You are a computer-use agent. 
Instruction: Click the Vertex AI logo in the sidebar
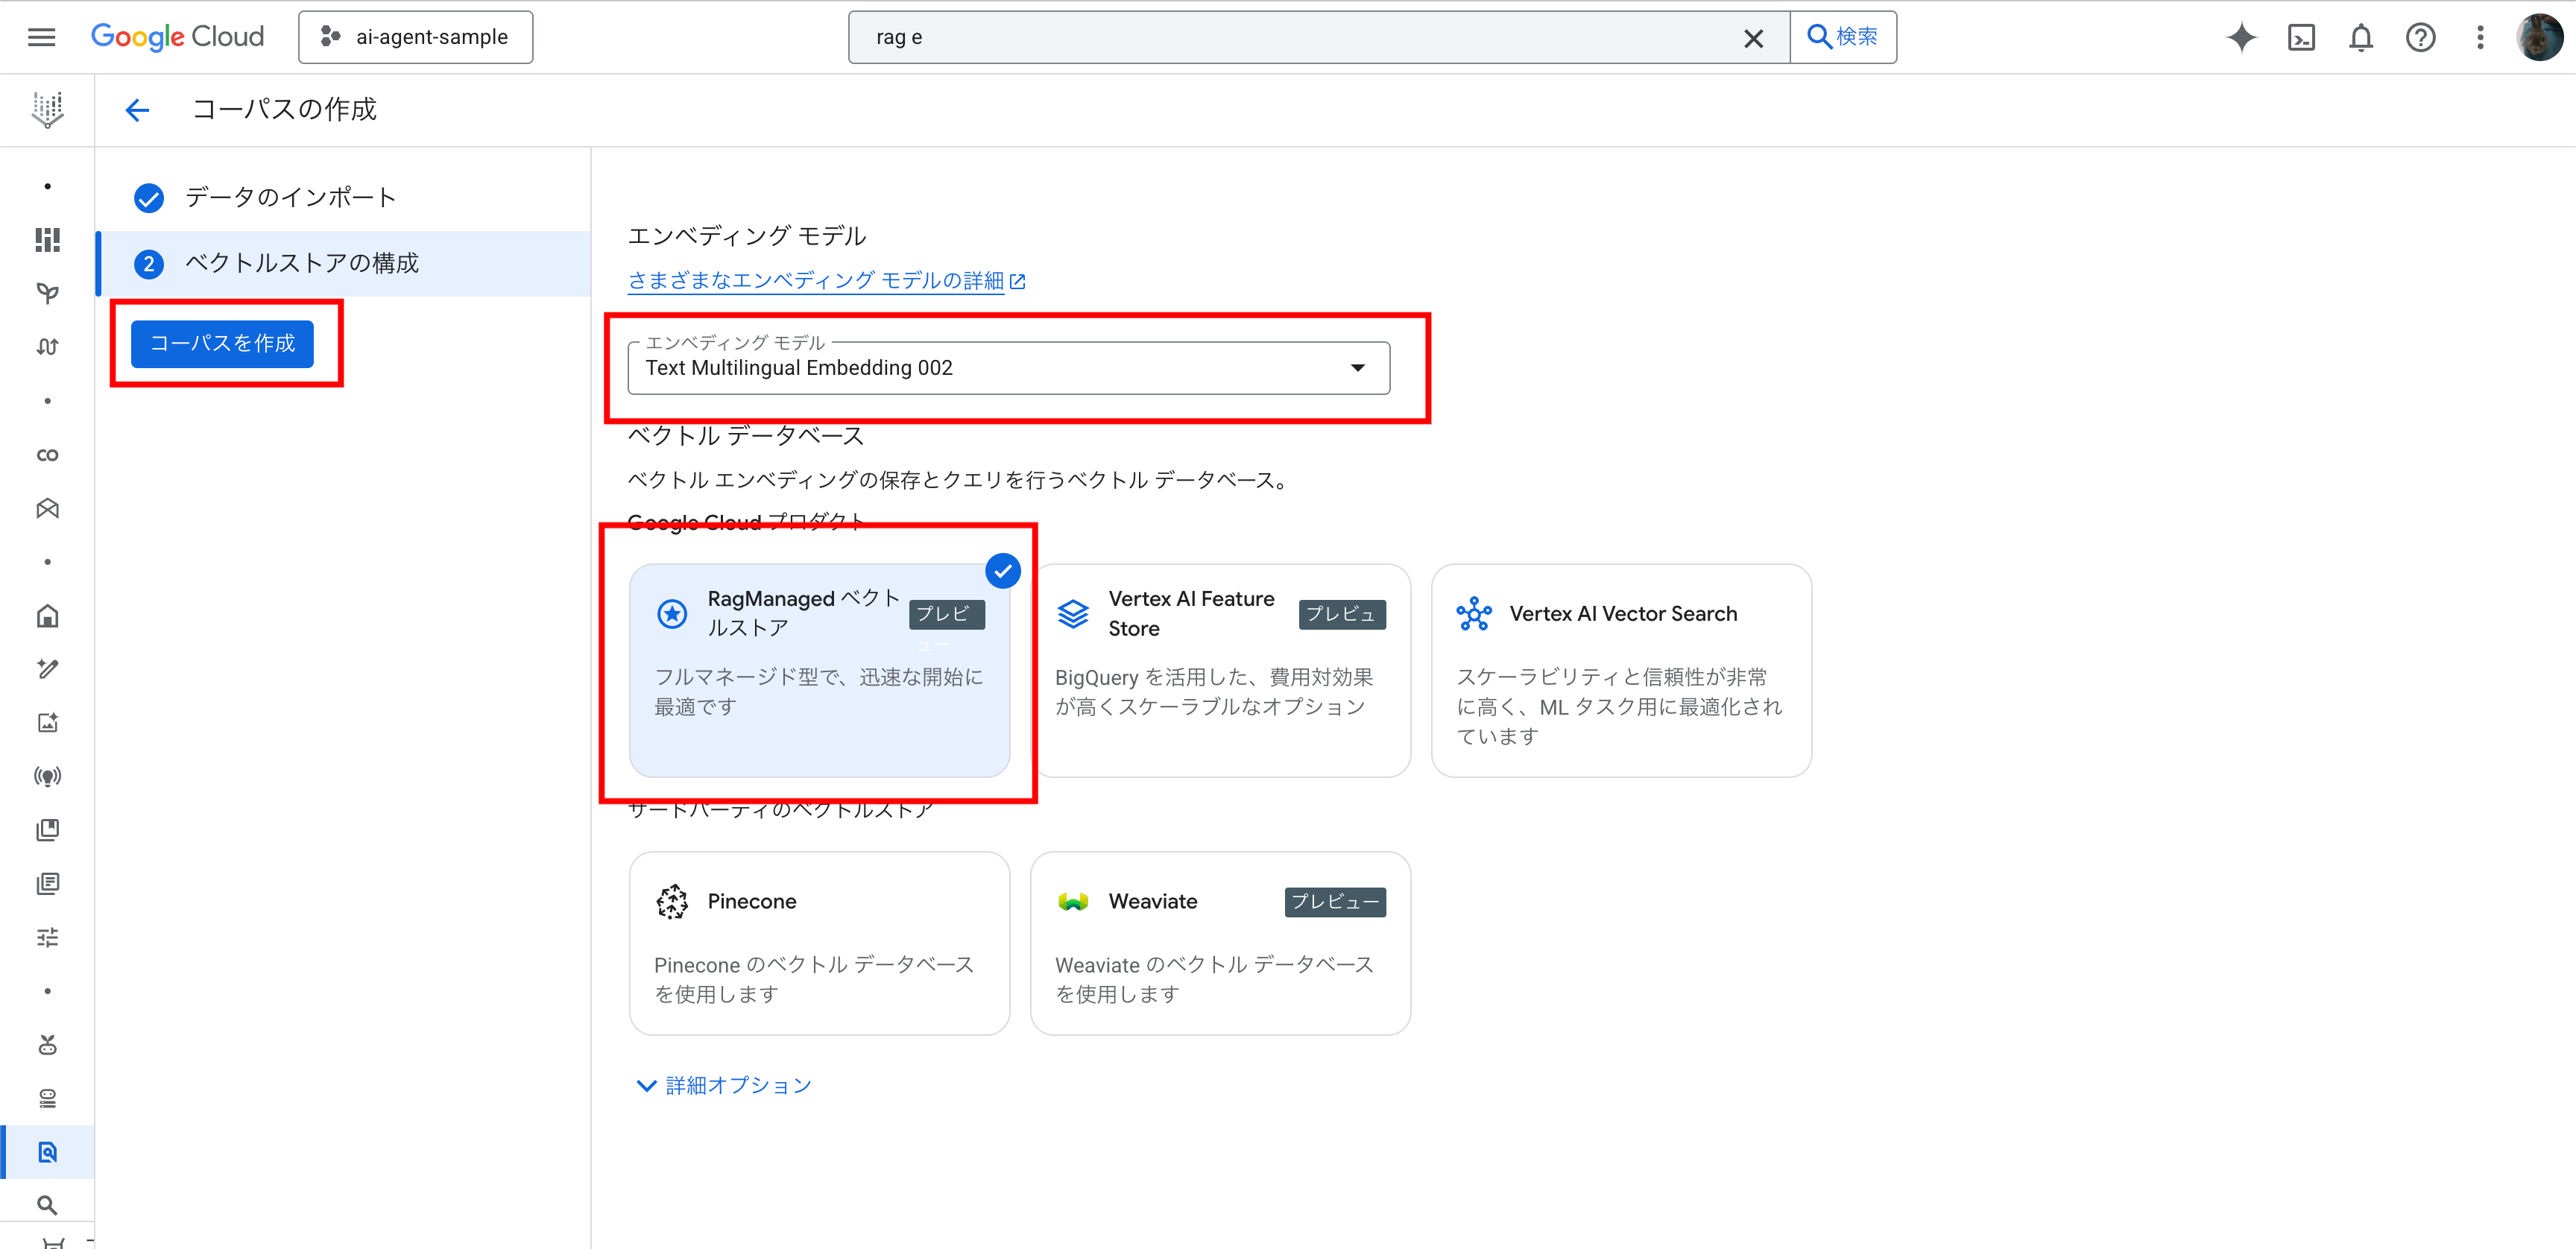(47, 110)
